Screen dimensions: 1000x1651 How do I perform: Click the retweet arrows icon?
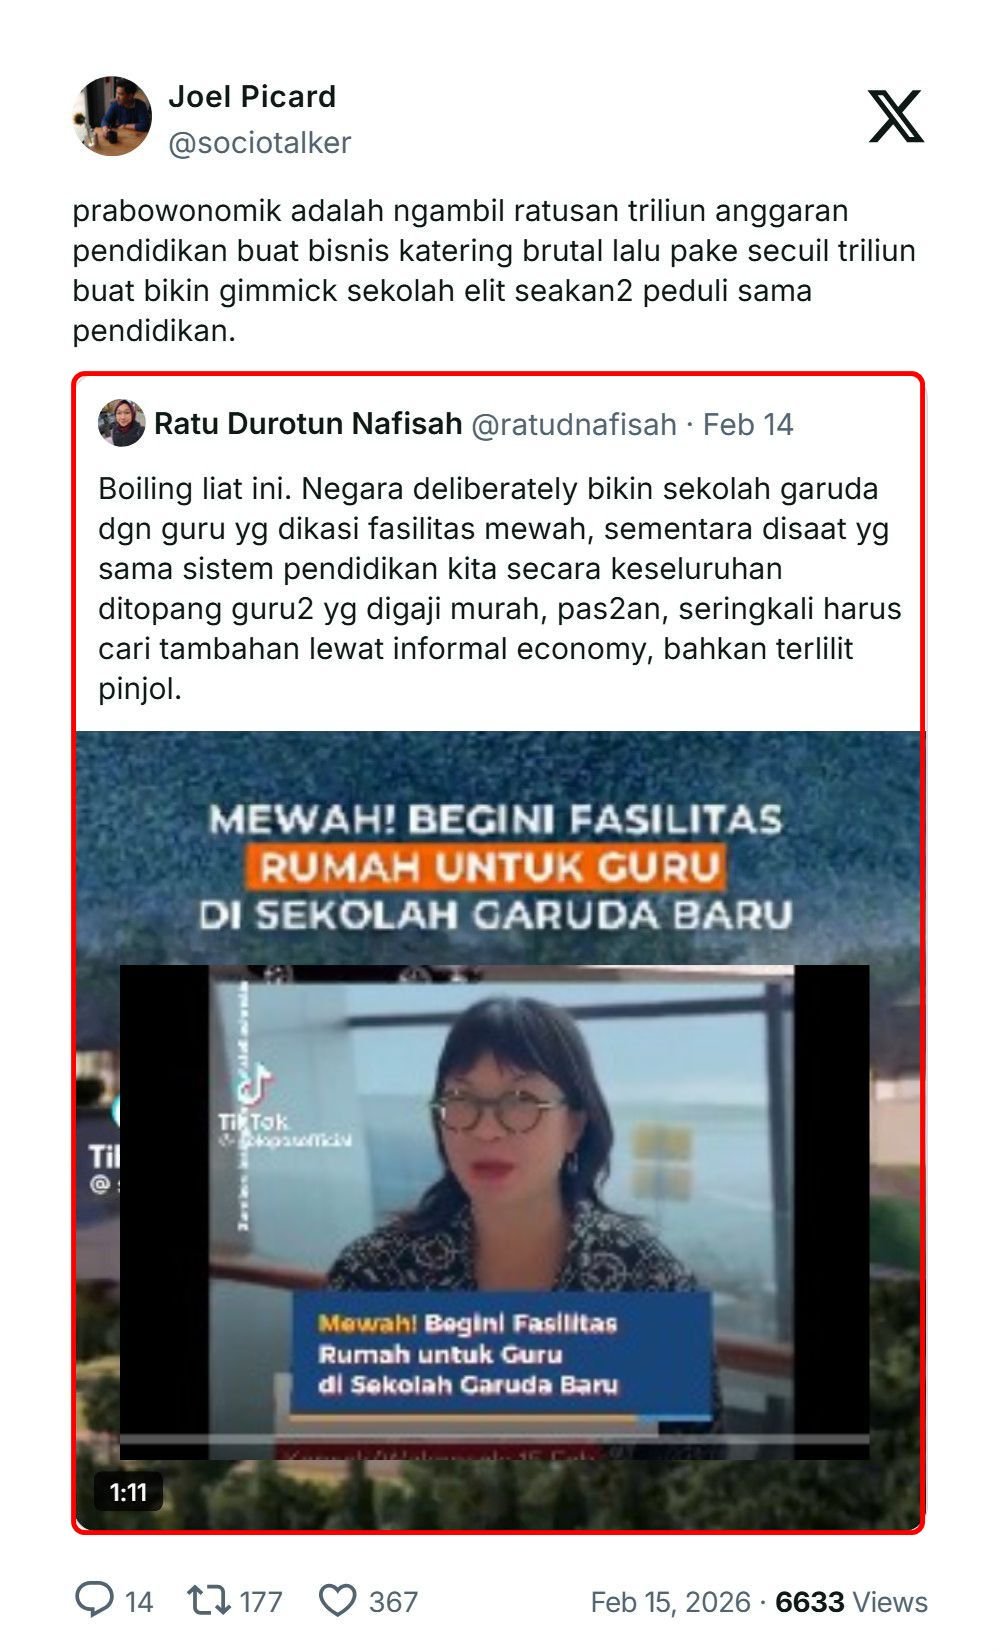tap(208, 1601)
